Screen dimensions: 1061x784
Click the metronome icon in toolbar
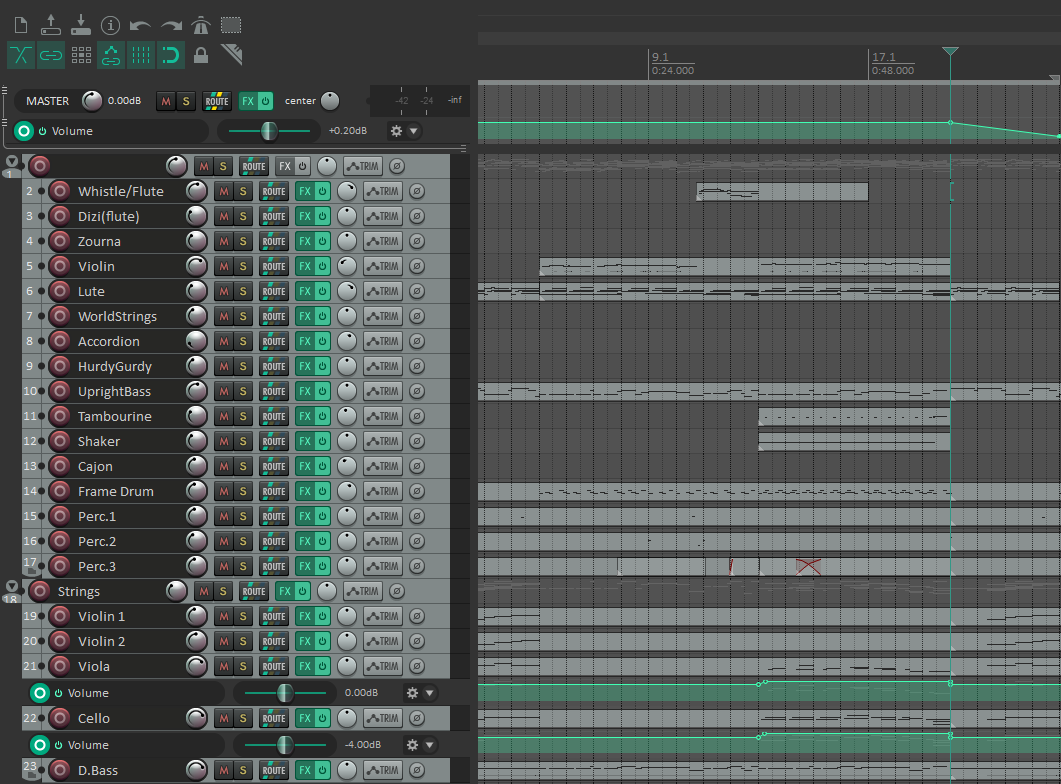pyautogui.click(x=200, y=26)
